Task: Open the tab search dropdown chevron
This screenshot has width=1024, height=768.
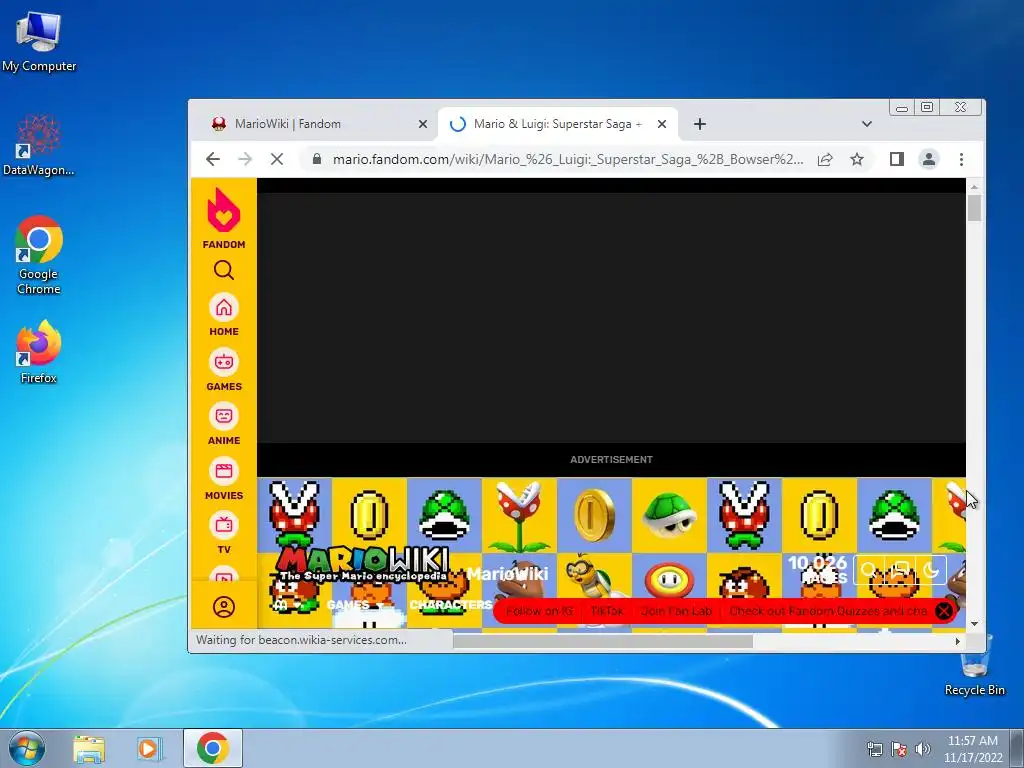Action: 867,124
